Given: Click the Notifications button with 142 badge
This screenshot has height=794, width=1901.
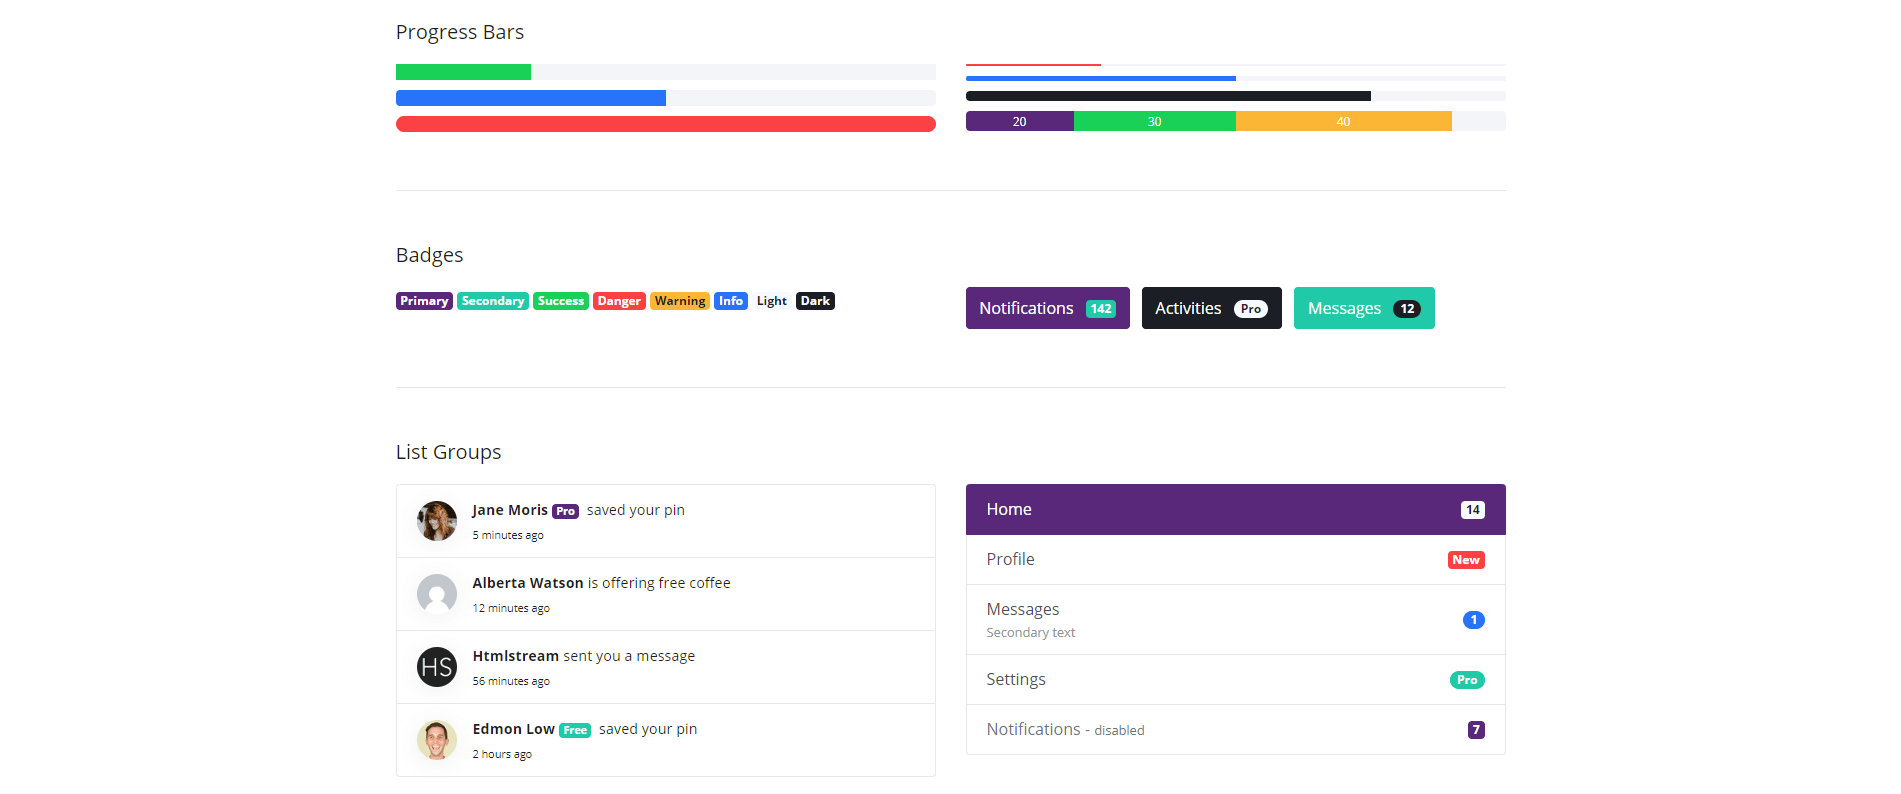Looking at the screenshot, I should pos(1047,308).
